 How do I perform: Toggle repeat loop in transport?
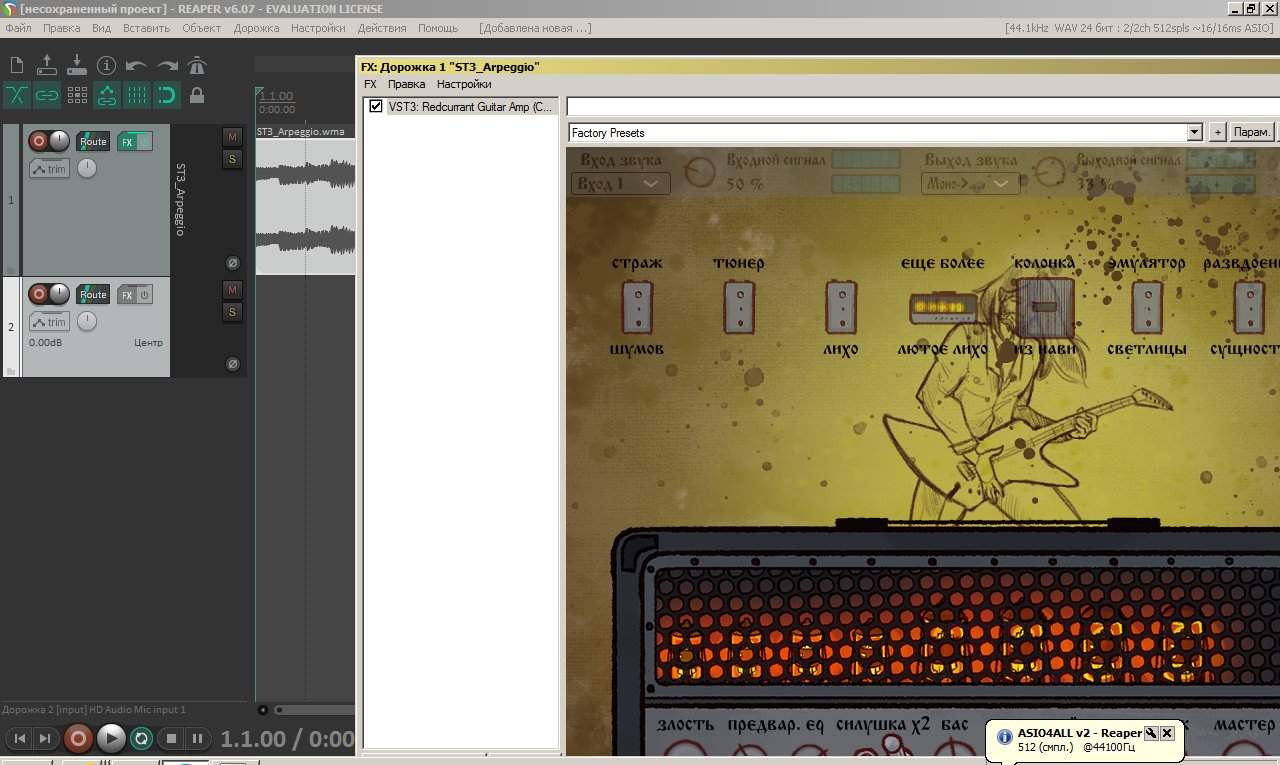142,739
